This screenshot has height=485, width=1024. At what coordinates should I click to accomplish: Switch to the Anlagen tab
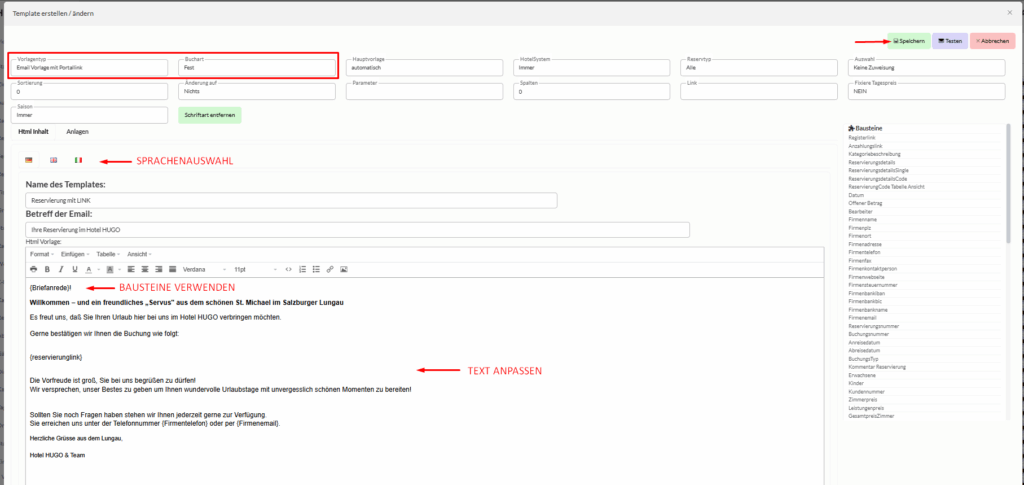pyautogui.click(x=77, y=132)
